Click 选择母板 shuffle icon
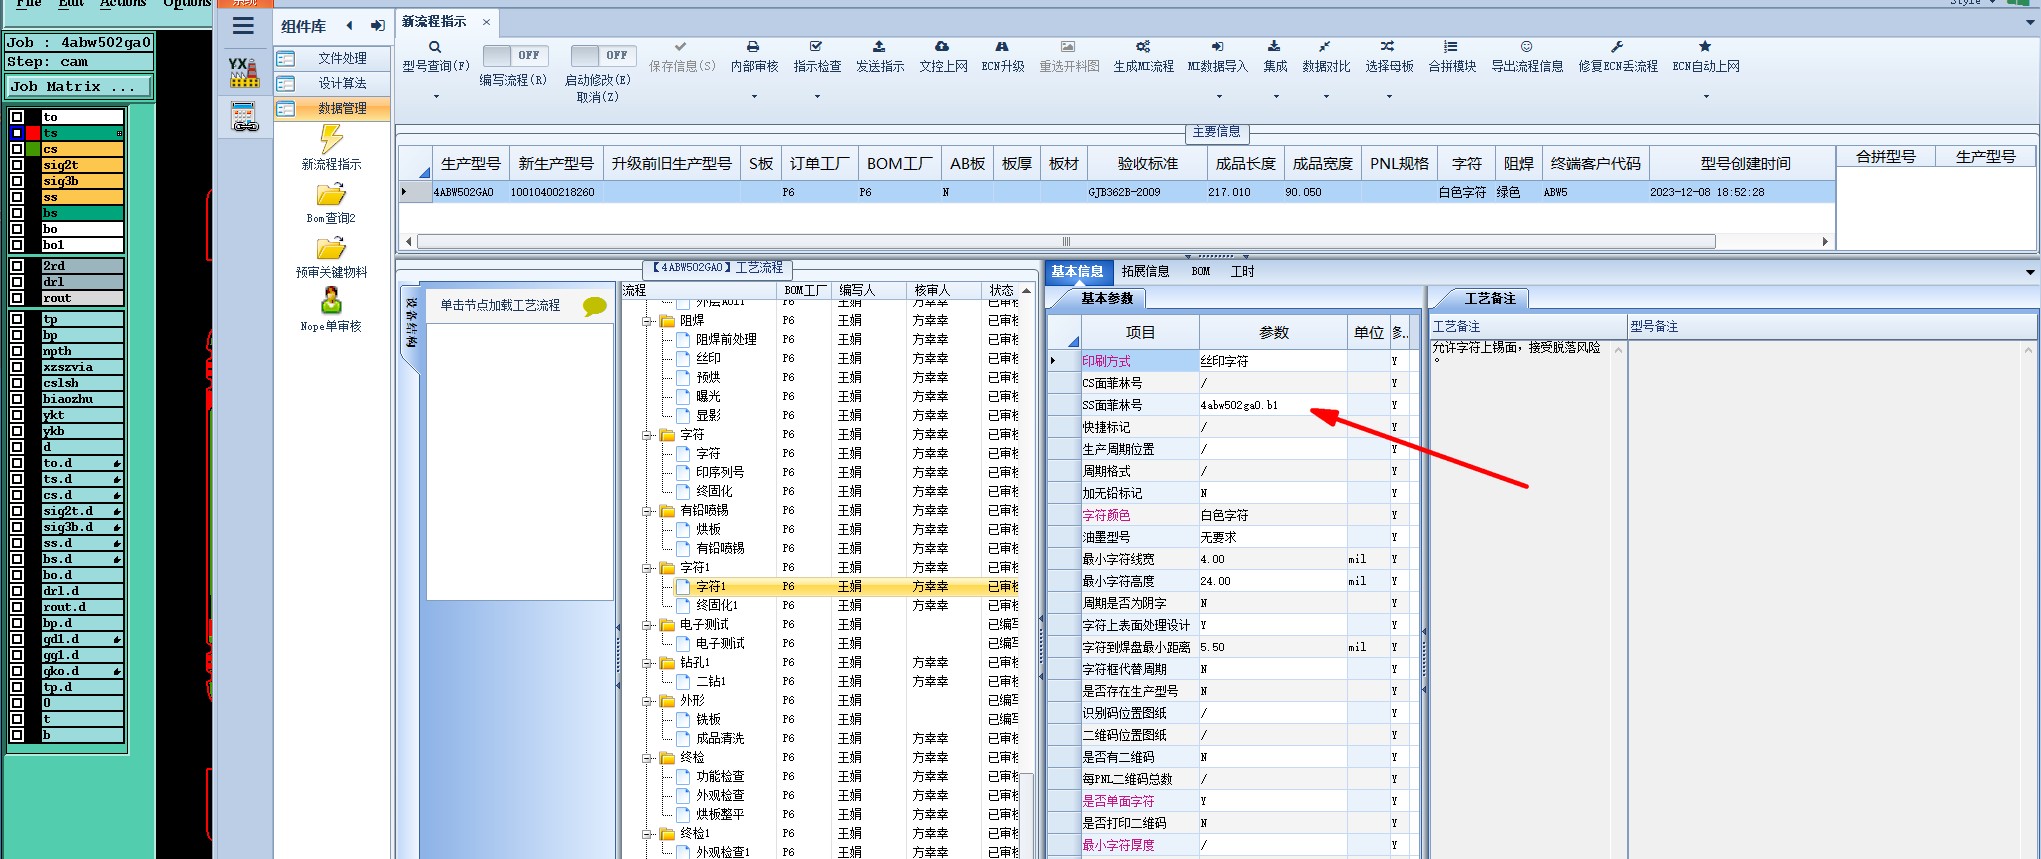The width and height of the screenshot is (2041, 859). click(x=1388, y=47)
